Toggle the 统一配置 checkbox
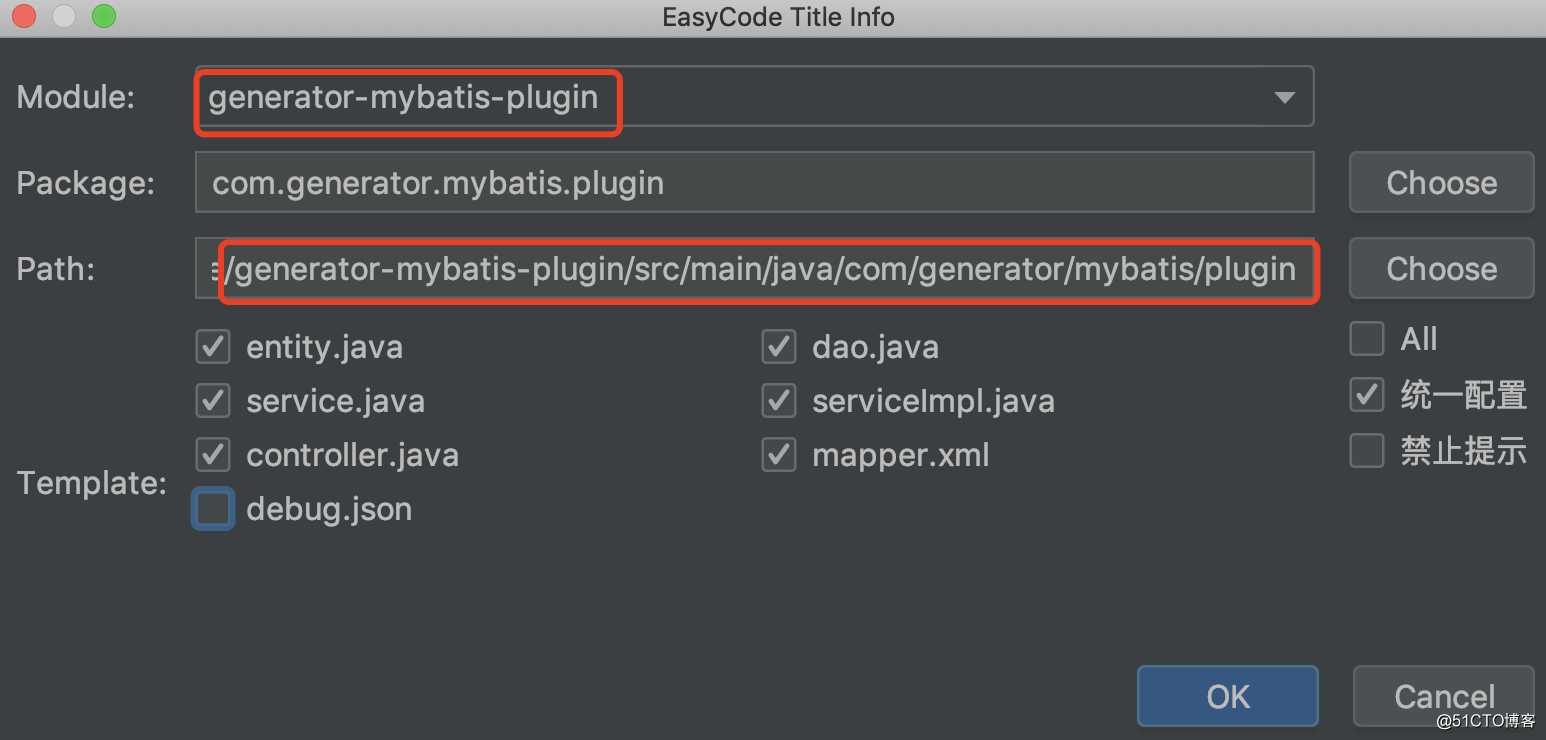This screenshot has height=740, width=1546. (1367, 395)
